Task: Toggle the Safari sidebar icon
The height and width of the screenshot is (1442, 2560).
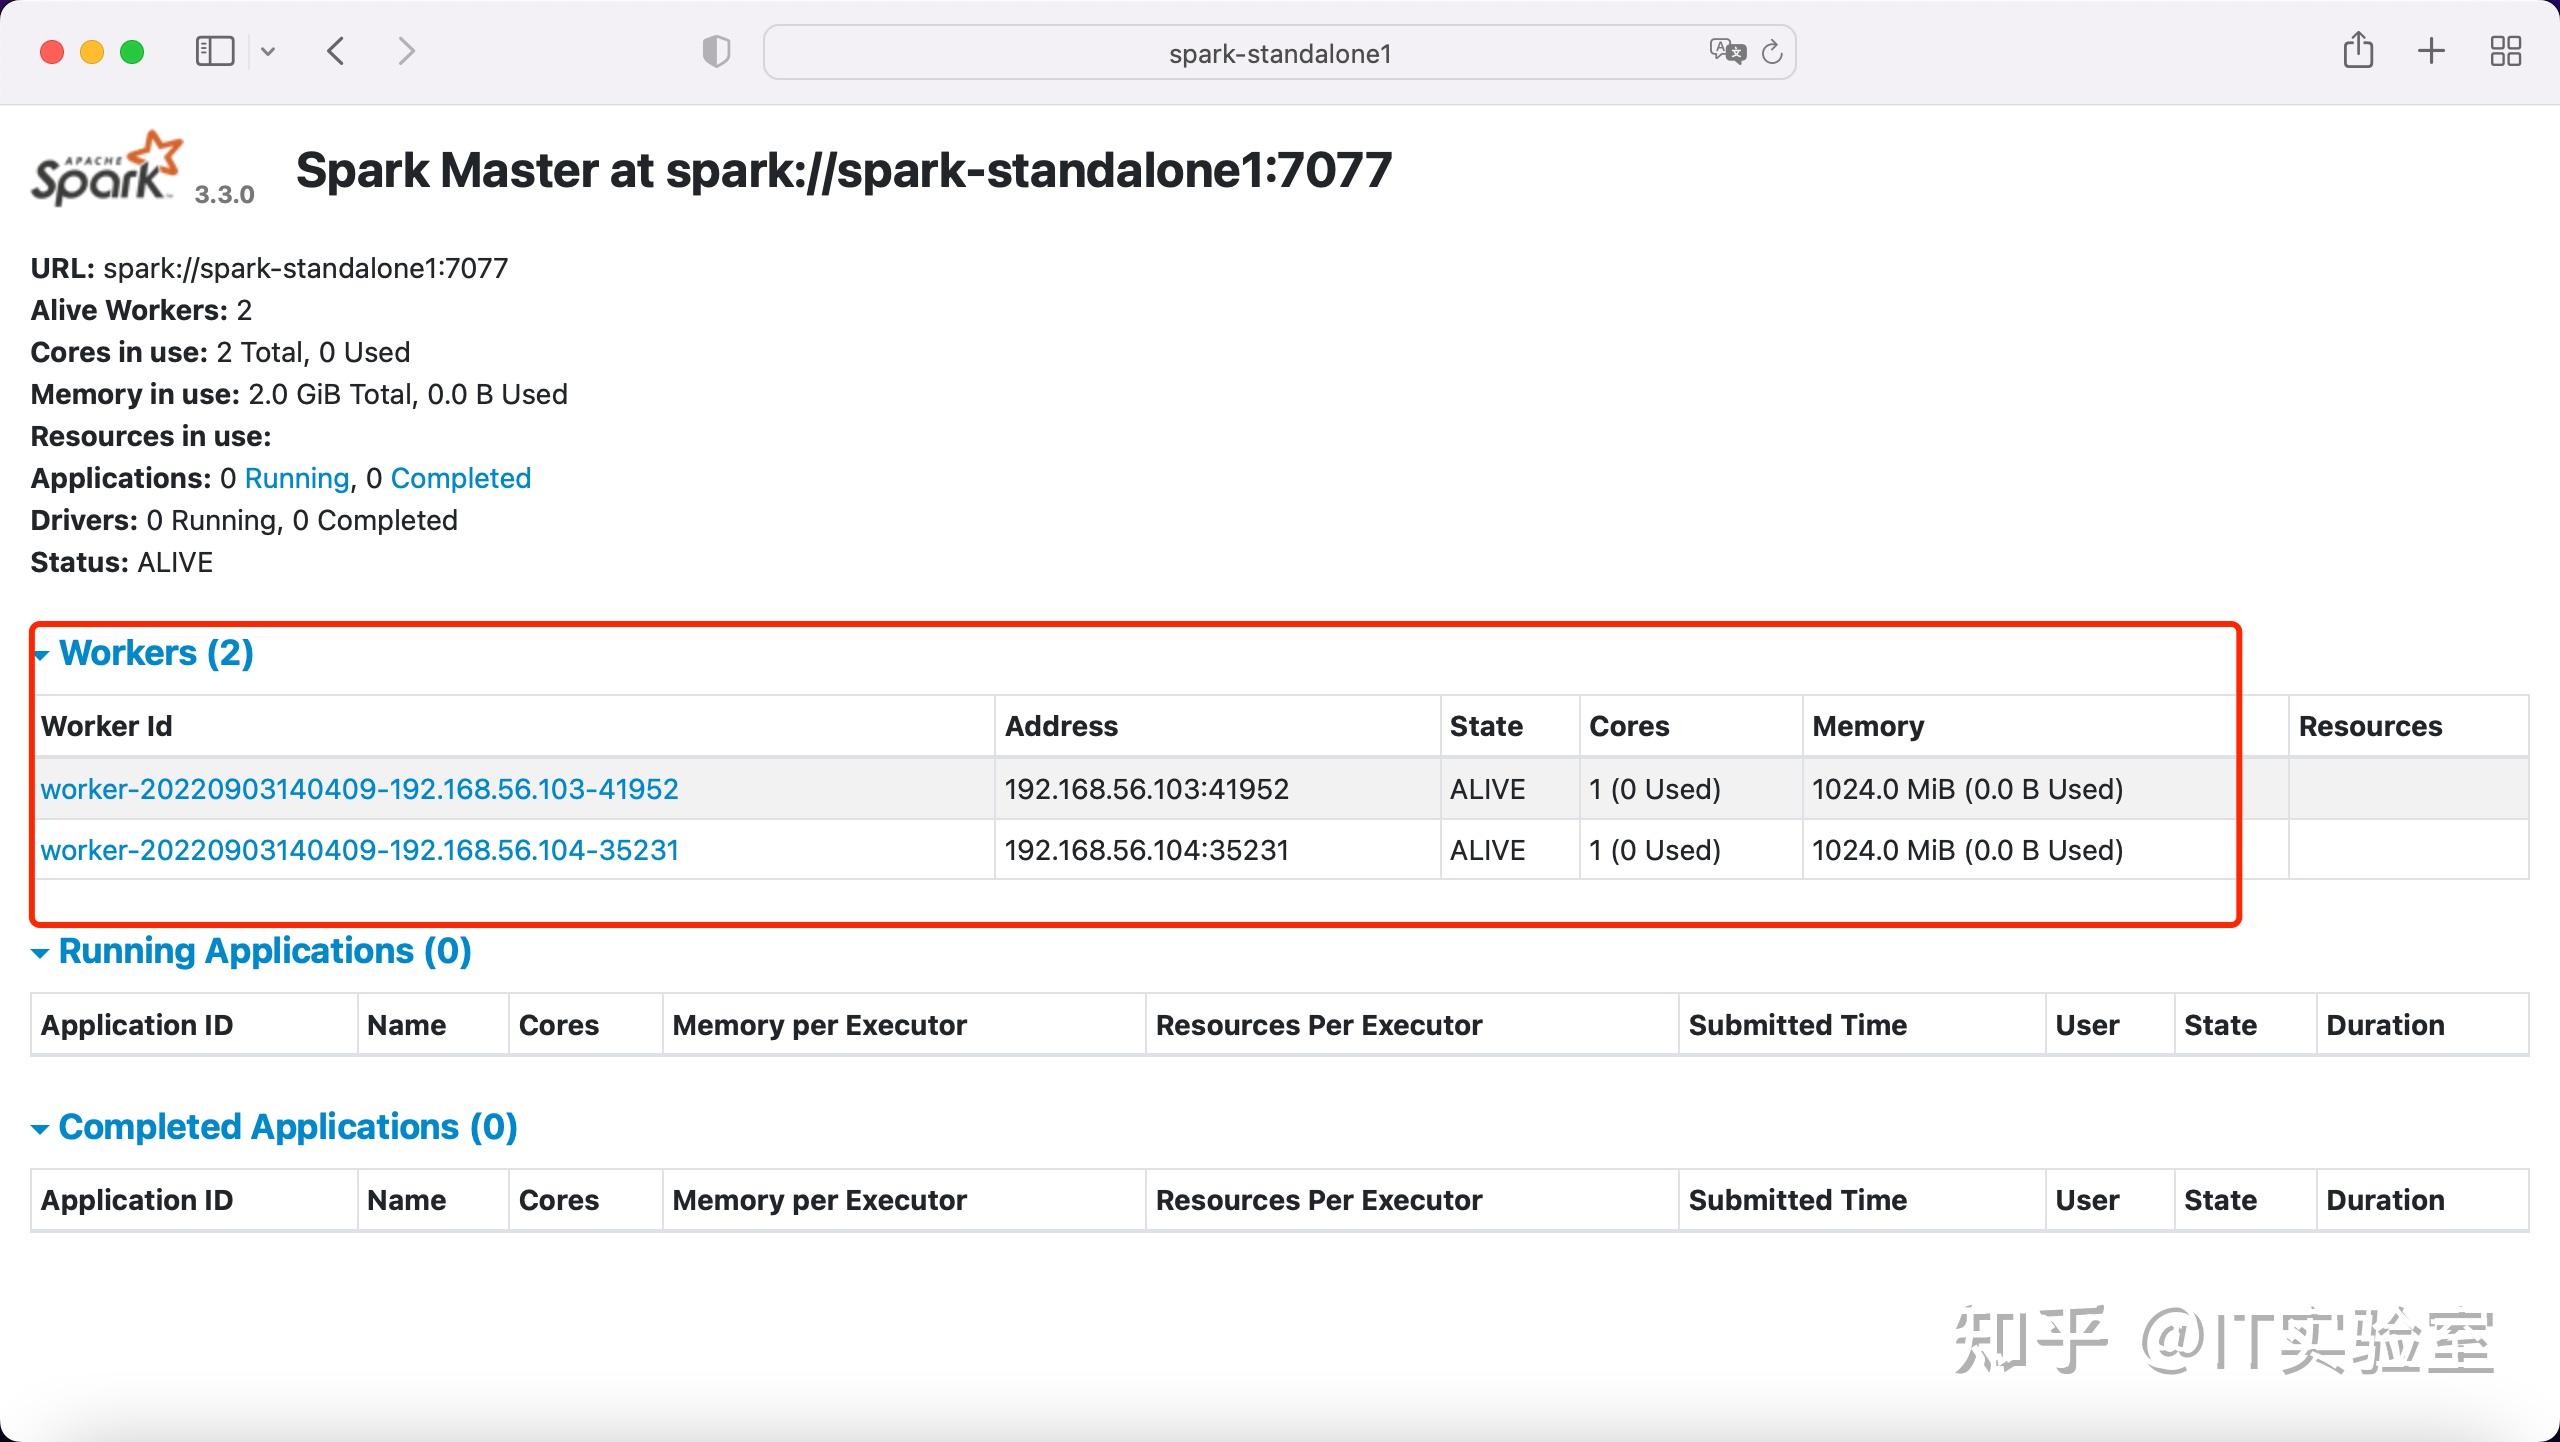Action: [x=214, y=50]
